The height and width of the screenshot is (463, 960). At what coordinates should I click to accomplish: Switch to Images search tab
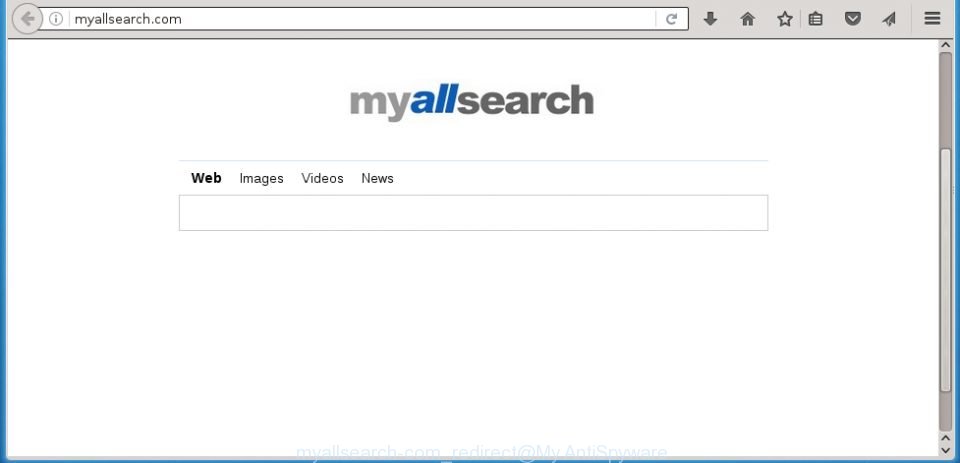coord(261,178)
